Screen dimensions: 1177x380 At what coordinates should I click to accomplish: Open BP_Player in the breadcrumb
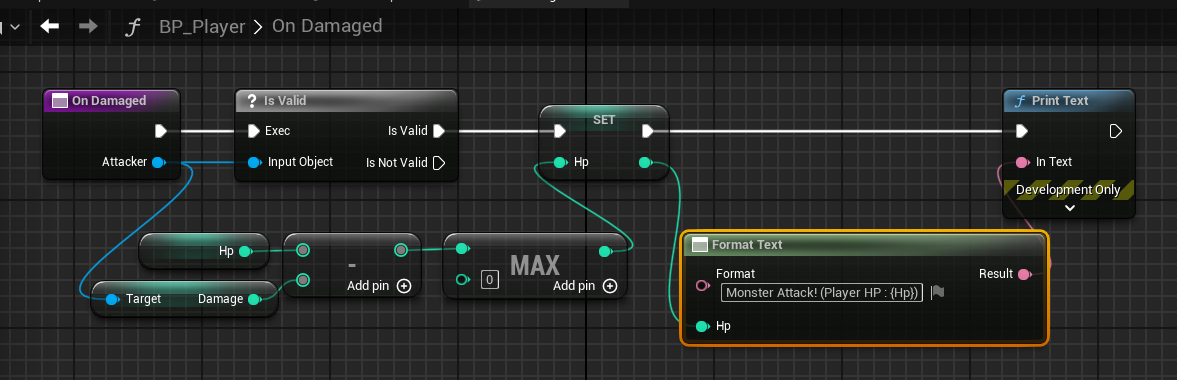coord(203,26)
